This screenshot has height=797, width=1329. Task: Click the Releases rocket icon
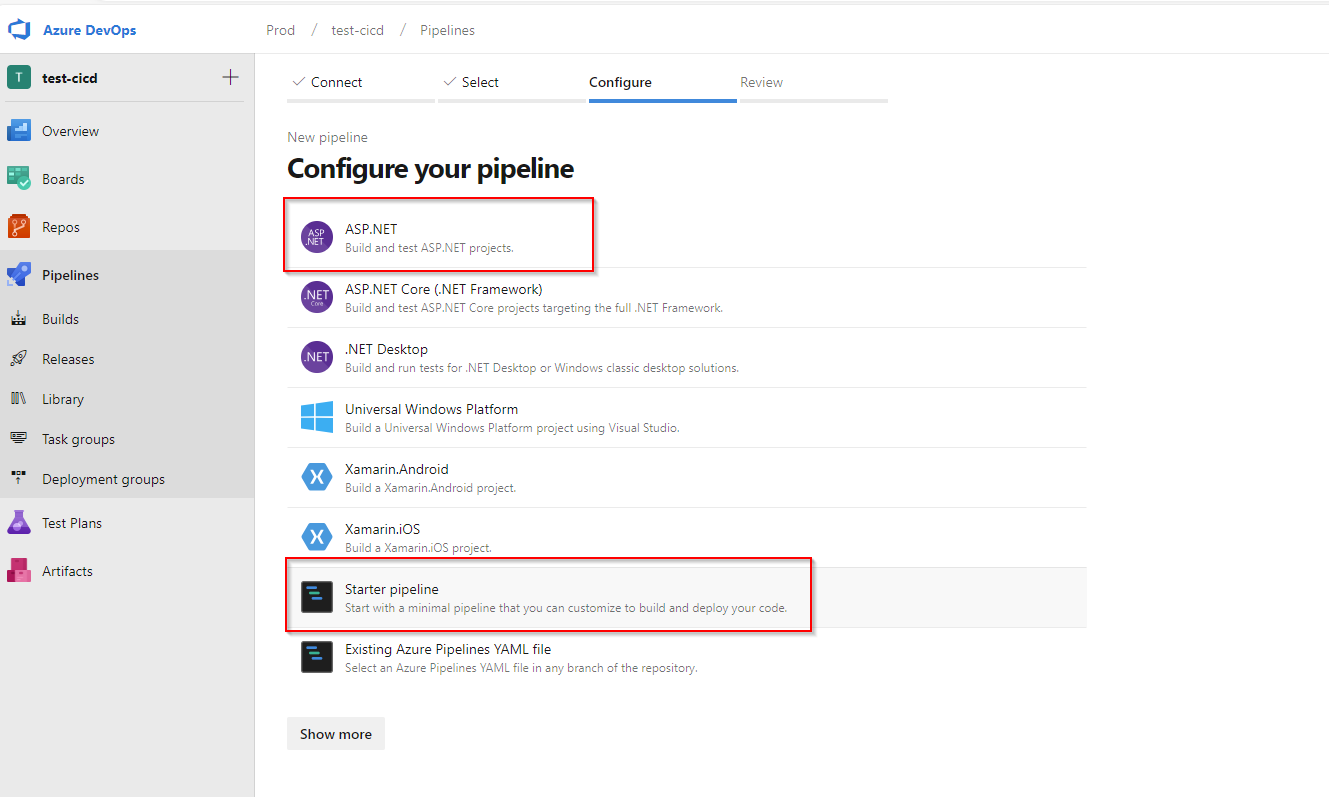click(19, 359)
